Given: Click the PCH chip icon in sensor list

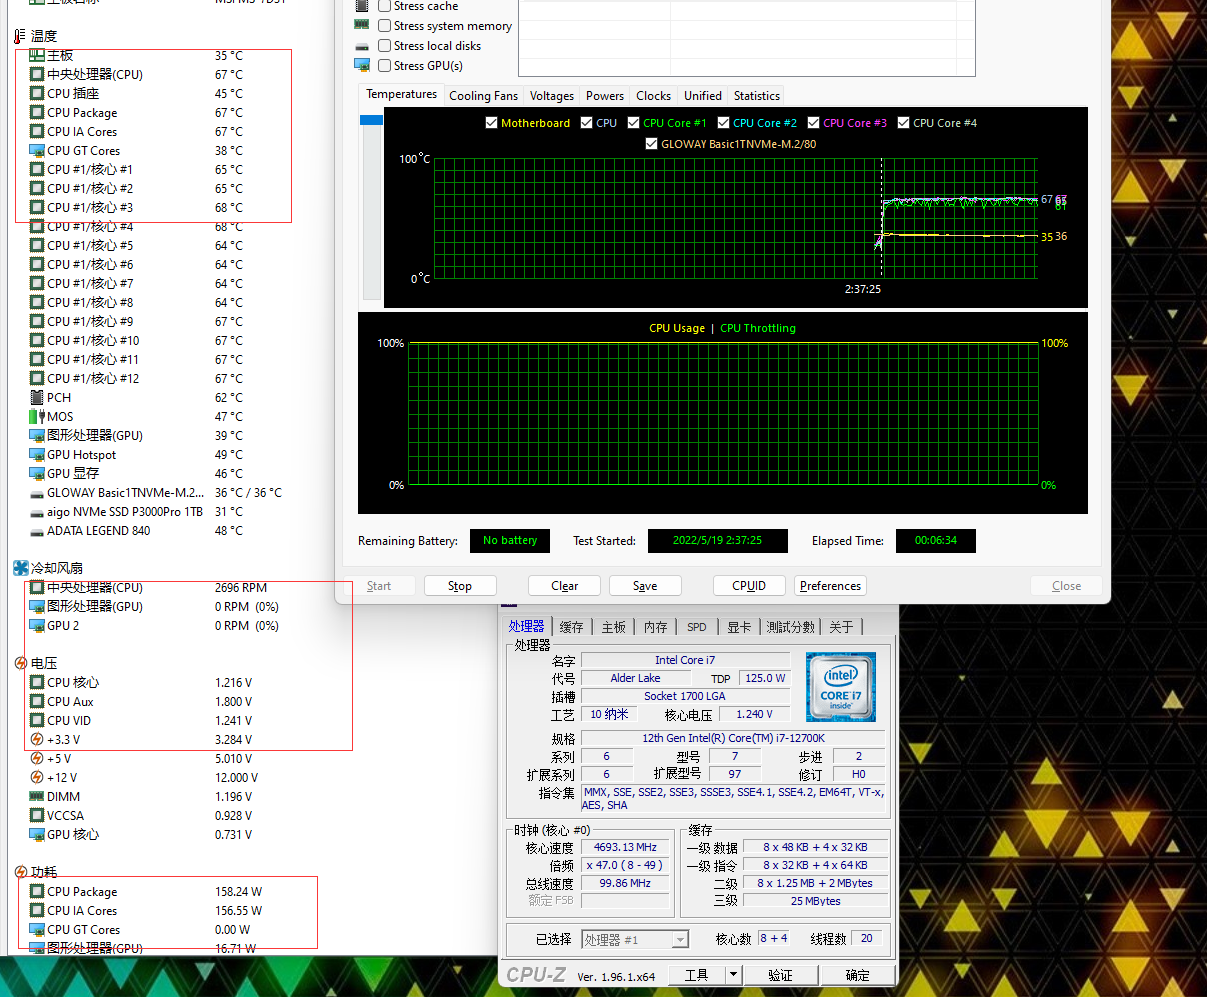Looking at the screenshot, I should [x=37, y=397].
